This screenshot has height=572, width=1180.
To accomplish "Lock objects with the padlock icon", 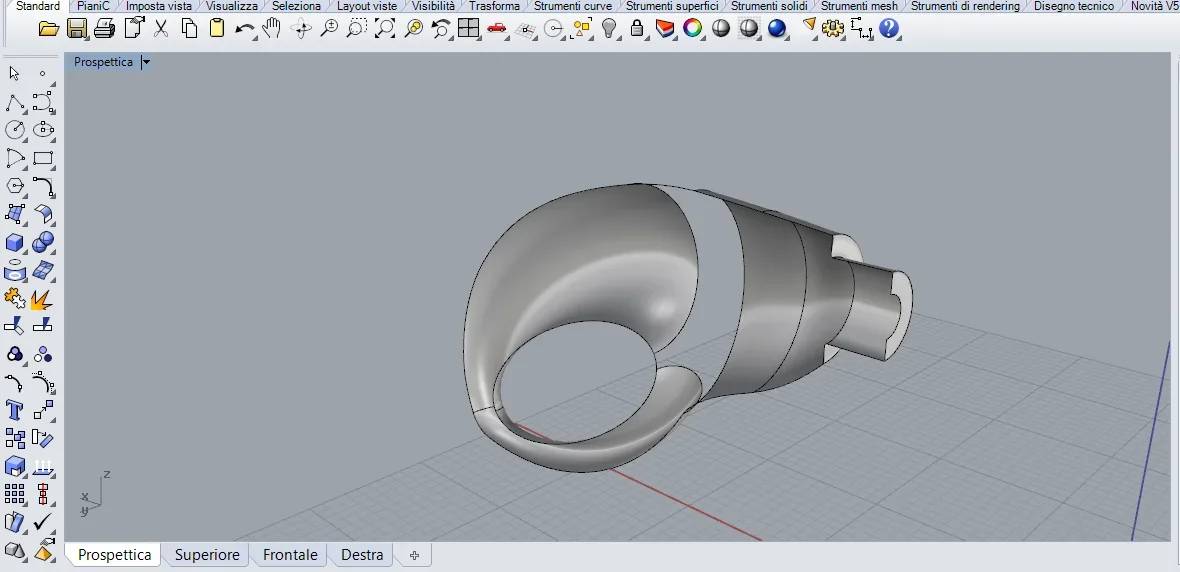I will point(637,29).
